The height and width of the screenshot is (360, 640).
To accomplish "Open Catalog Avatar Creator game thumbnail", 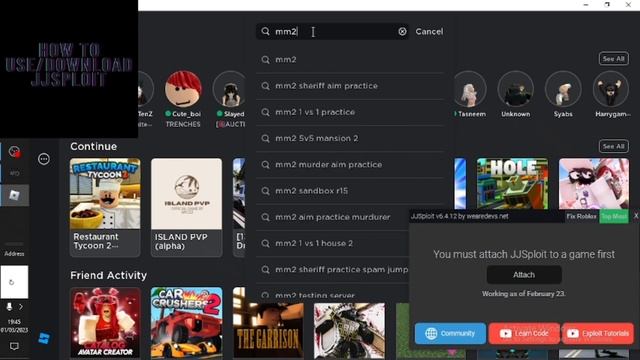I will [105, 322].
